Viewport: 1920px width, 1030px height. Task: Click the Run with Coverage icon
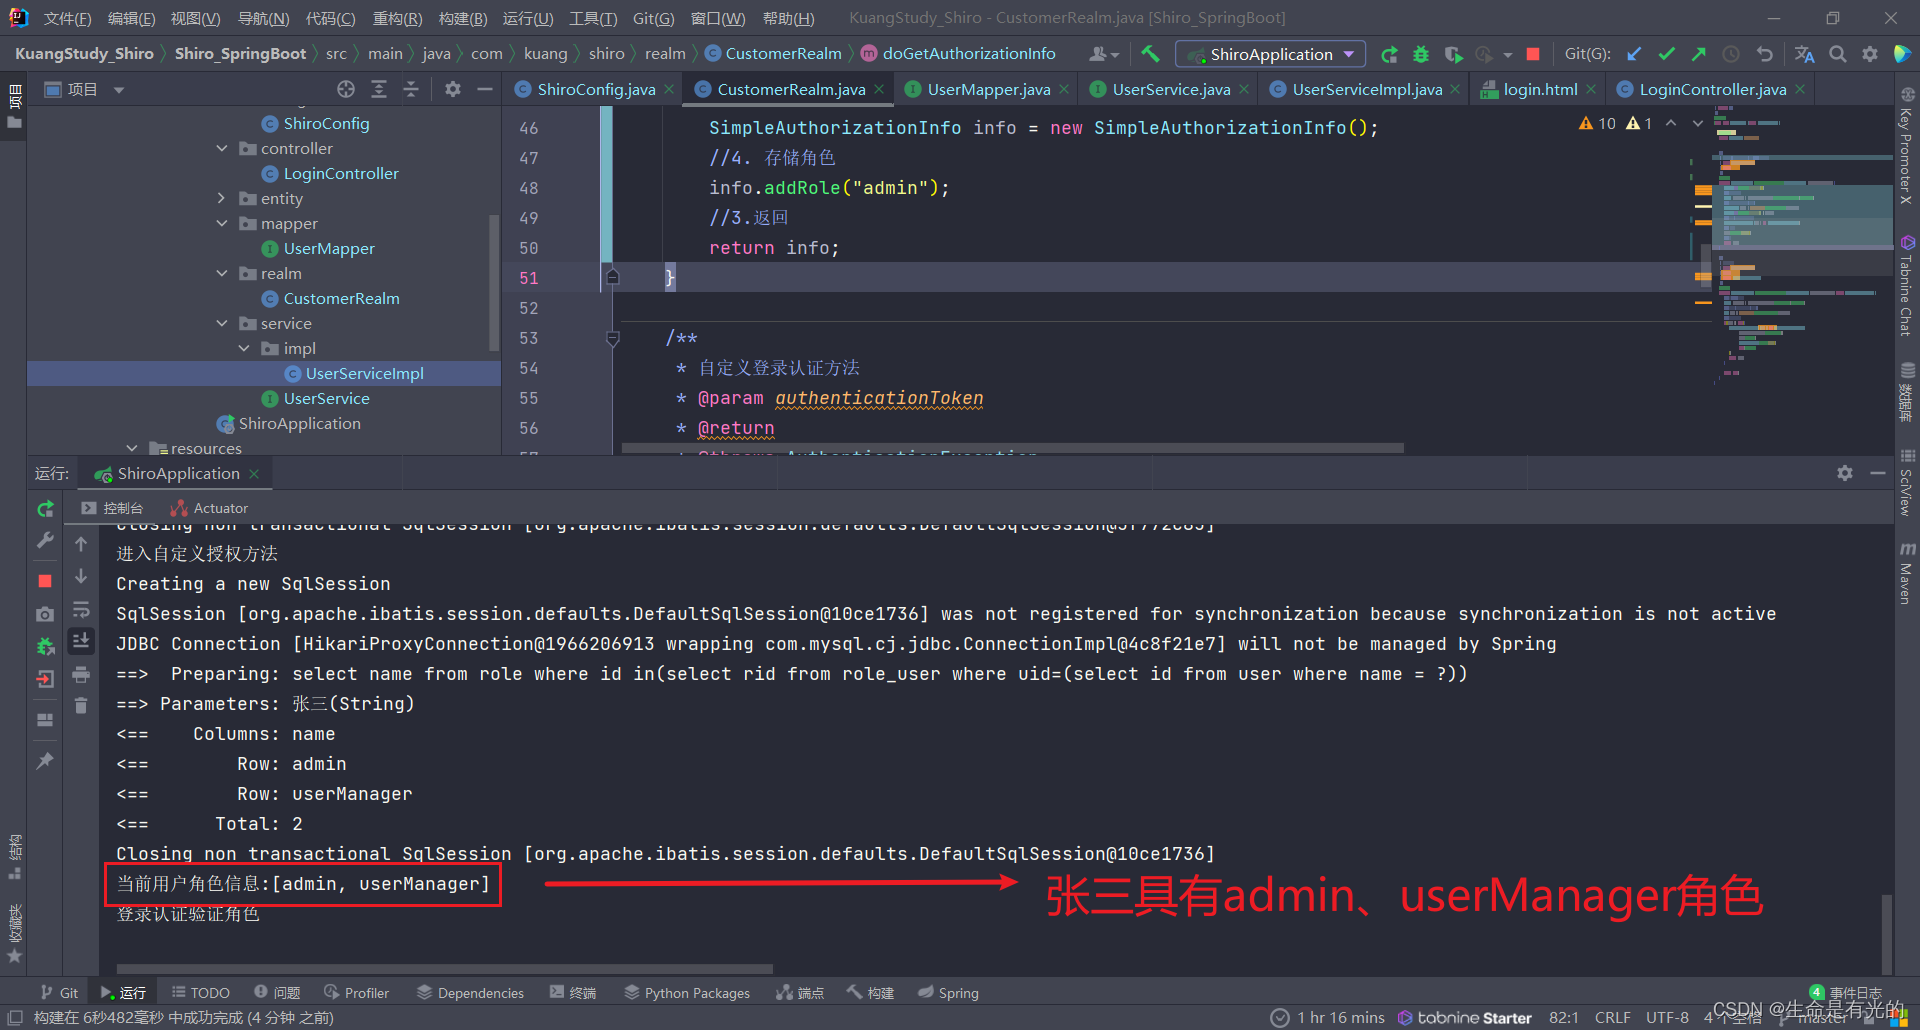click(x=1453, y=54)
